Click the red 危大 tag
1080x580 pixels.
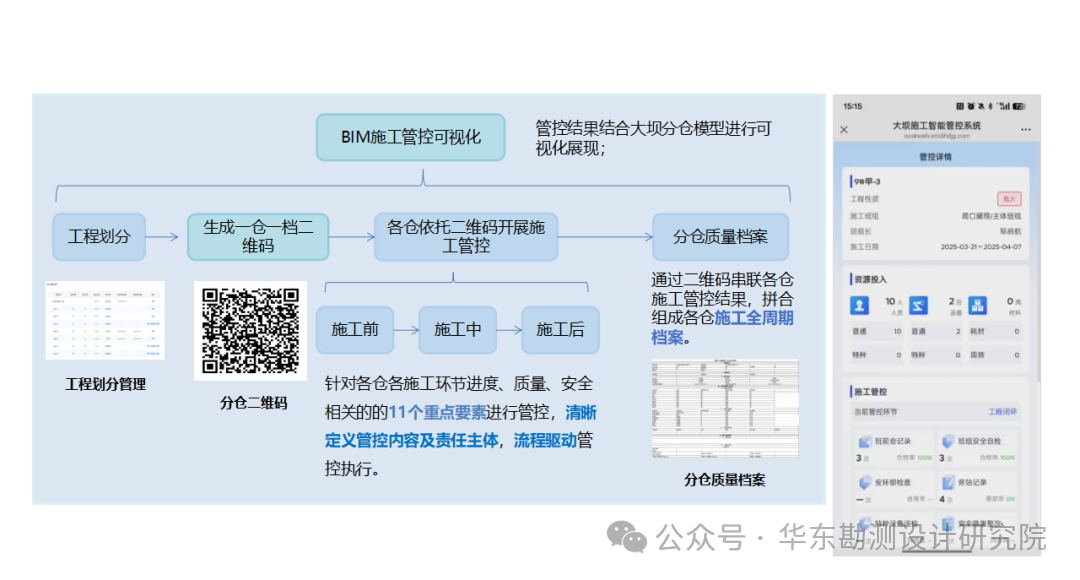click(x=1009, y=199)
